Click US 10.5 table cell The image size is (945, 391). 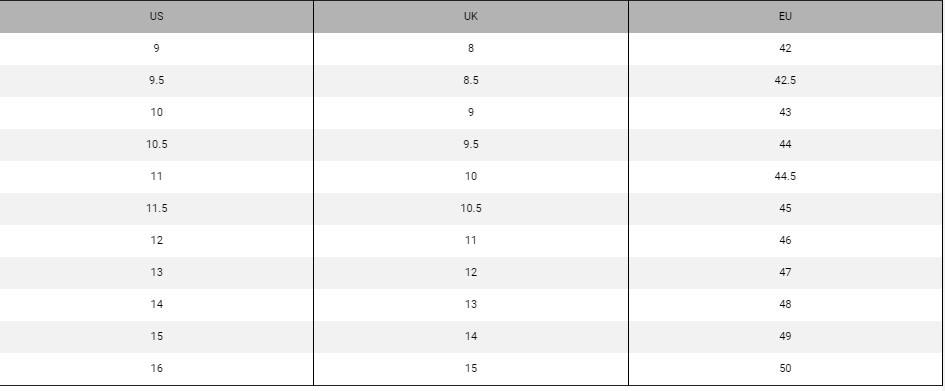[157, 145]
